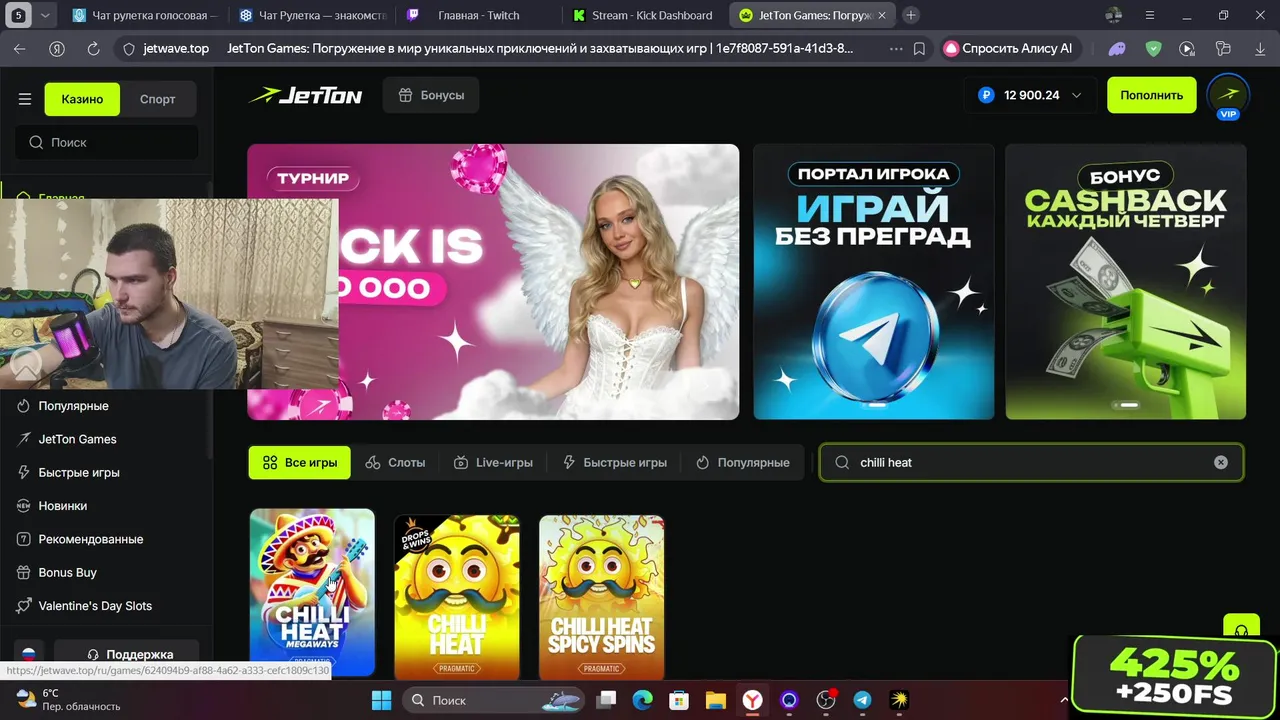Switch to the Спорт section
This screenshot has width=1280, height=720.
[158, 99]
